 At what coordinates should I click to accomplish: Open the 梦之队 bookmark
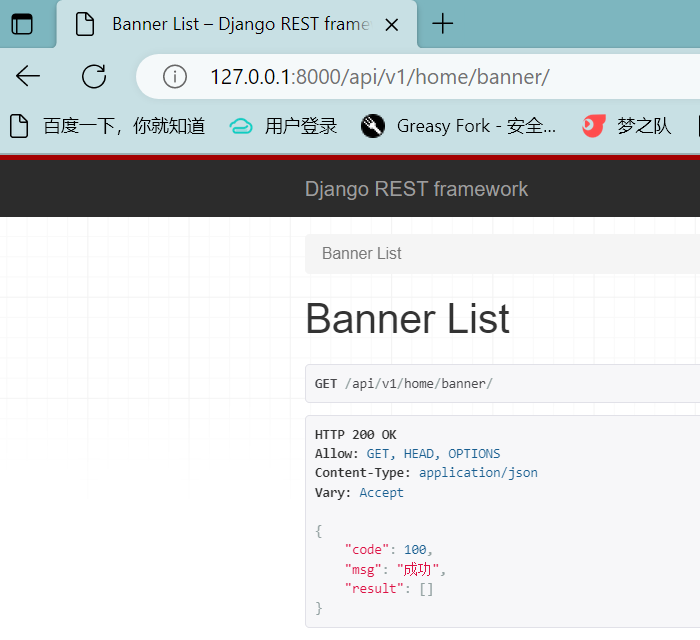[x=627, y=126]
